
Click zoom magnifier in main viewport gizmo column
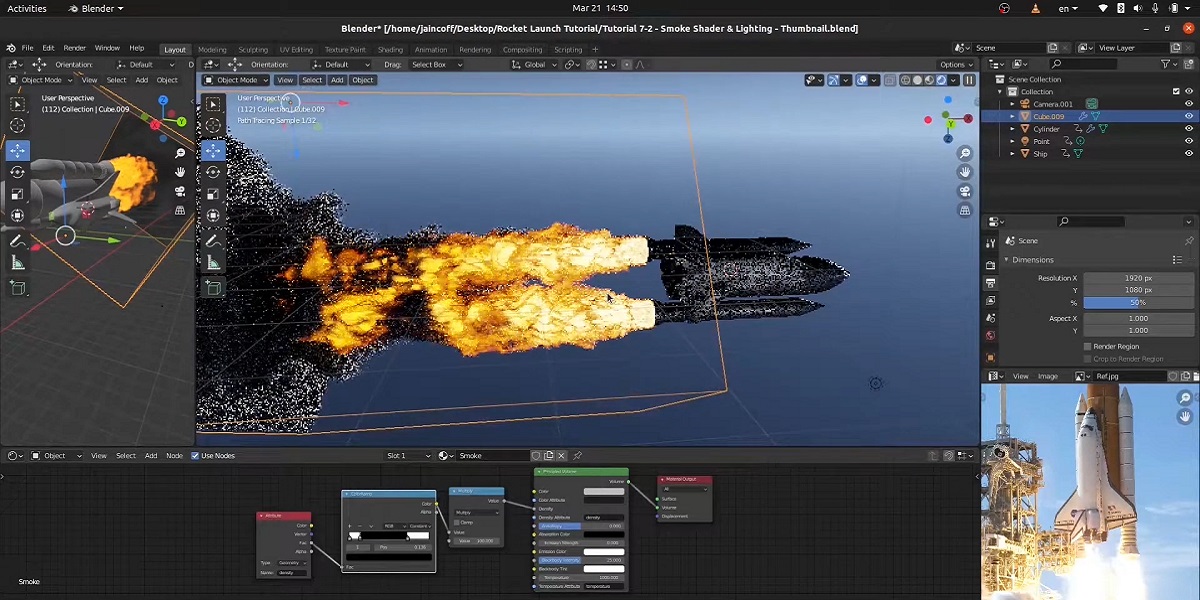(x=965, y=153)
